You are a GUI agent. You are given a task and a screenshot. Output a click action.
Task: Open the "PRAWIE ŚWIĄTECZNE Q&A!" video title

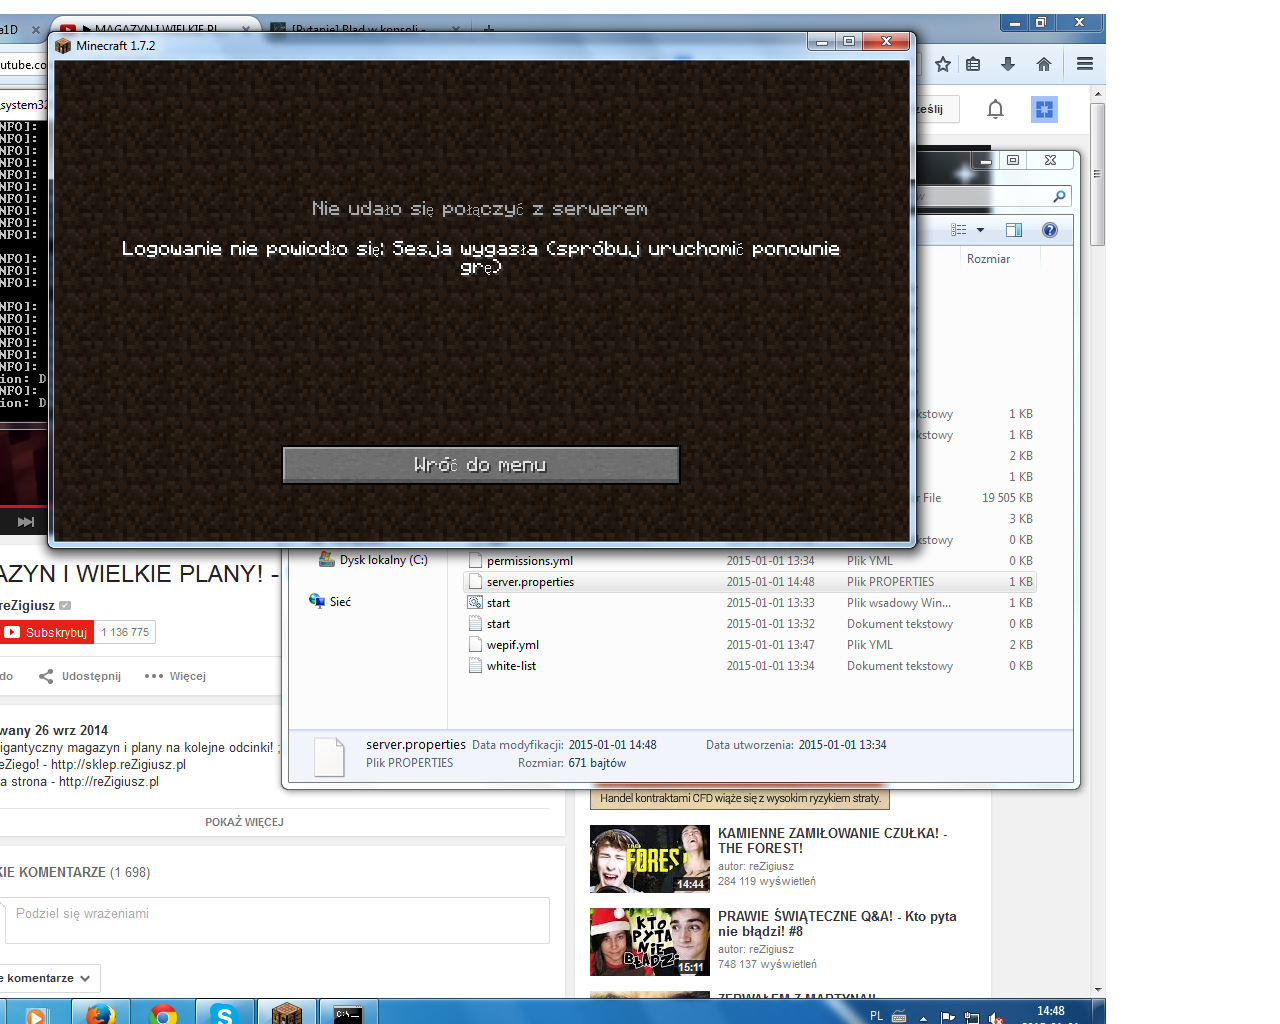837,923
